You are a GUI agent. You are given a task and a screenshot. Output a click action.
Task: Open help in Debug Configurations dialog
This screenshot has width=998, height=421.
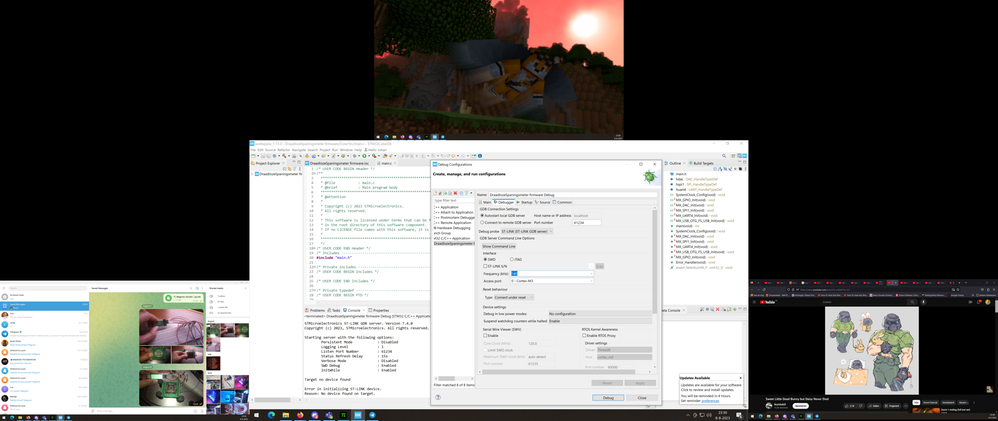click(x=438, y=397)
